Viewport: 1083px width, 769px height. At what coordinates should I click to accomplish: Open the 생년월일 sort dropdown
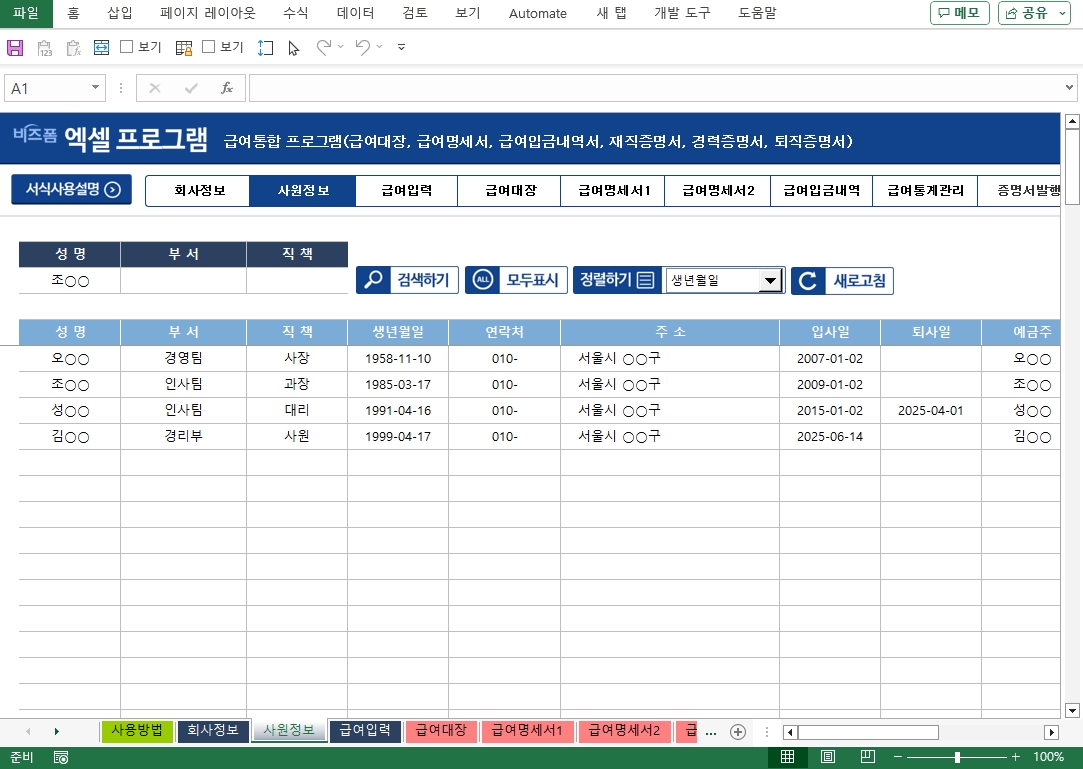point(769,281)
